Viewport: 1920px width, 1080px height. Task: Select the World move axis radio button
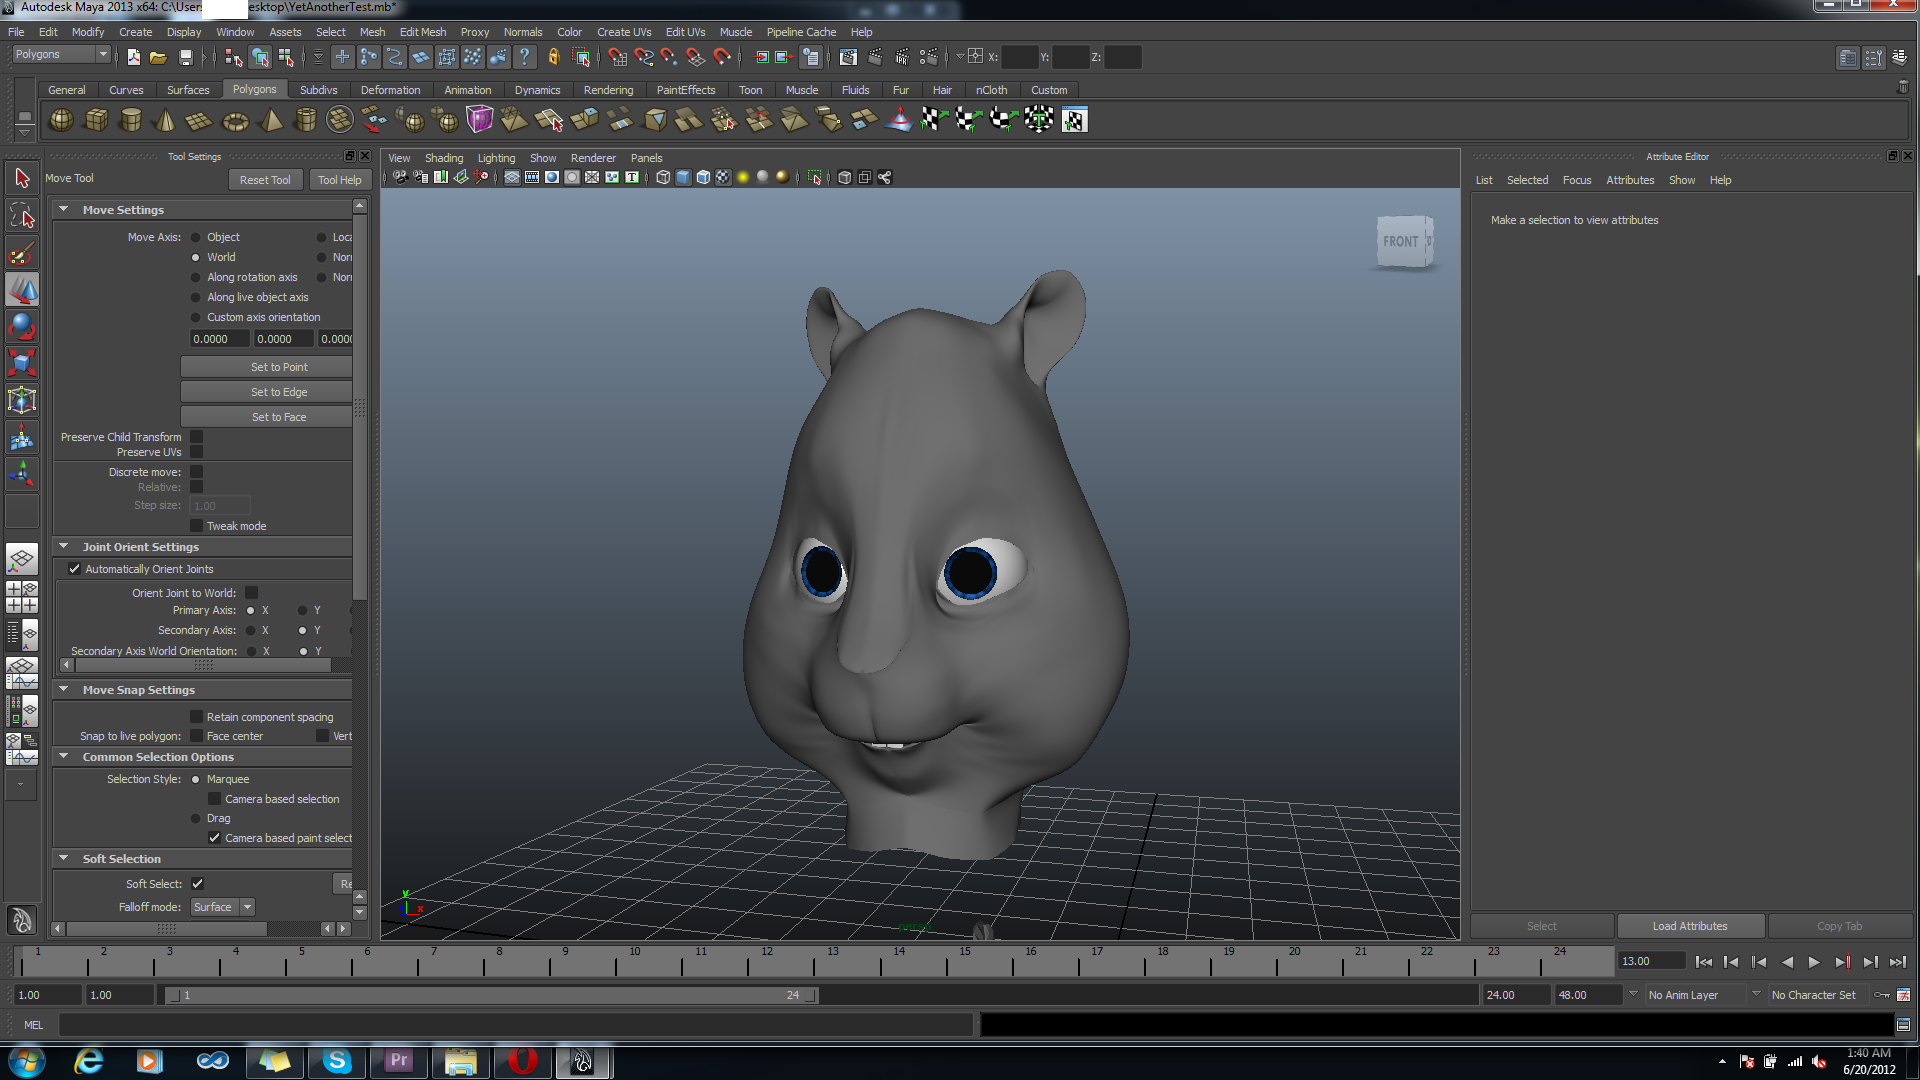coord(196,257)
